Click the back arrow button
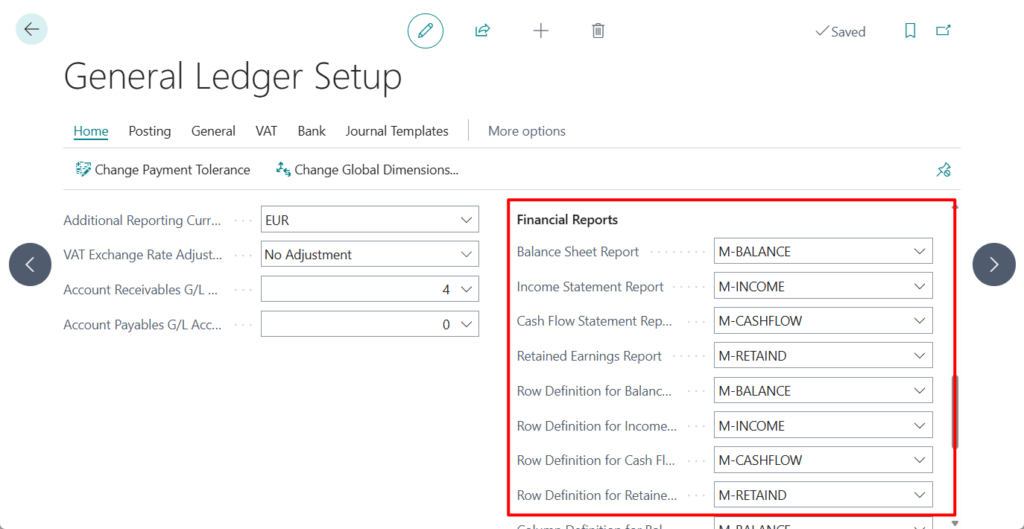Viewport: 1024px width, 529px height. (31, 30)
